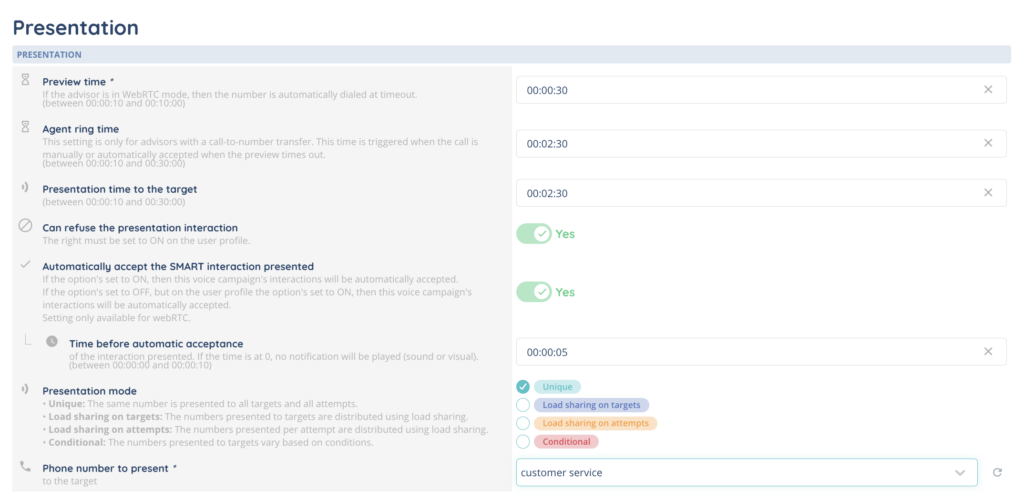Click the prohibited icon beside Can refuse

tap(26, 226)
